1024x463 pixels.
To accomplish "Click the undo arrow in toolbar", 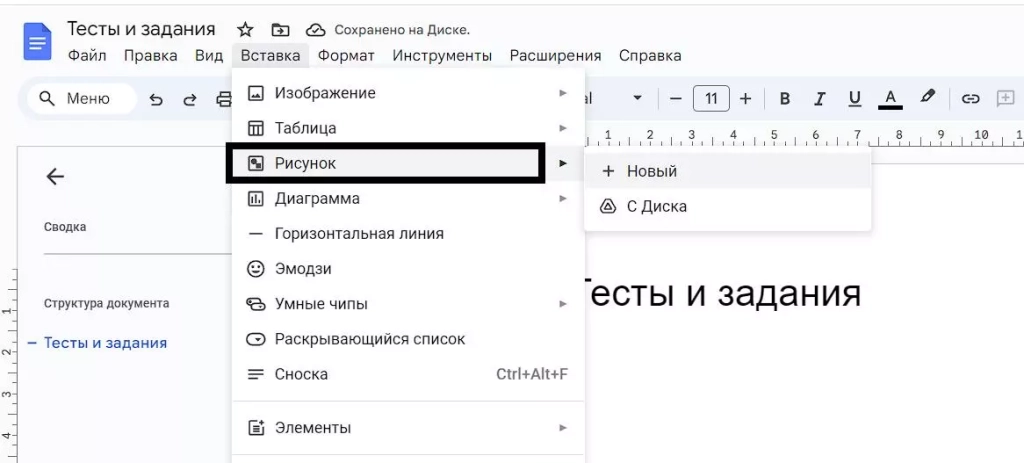I will [x=155, y=99].
